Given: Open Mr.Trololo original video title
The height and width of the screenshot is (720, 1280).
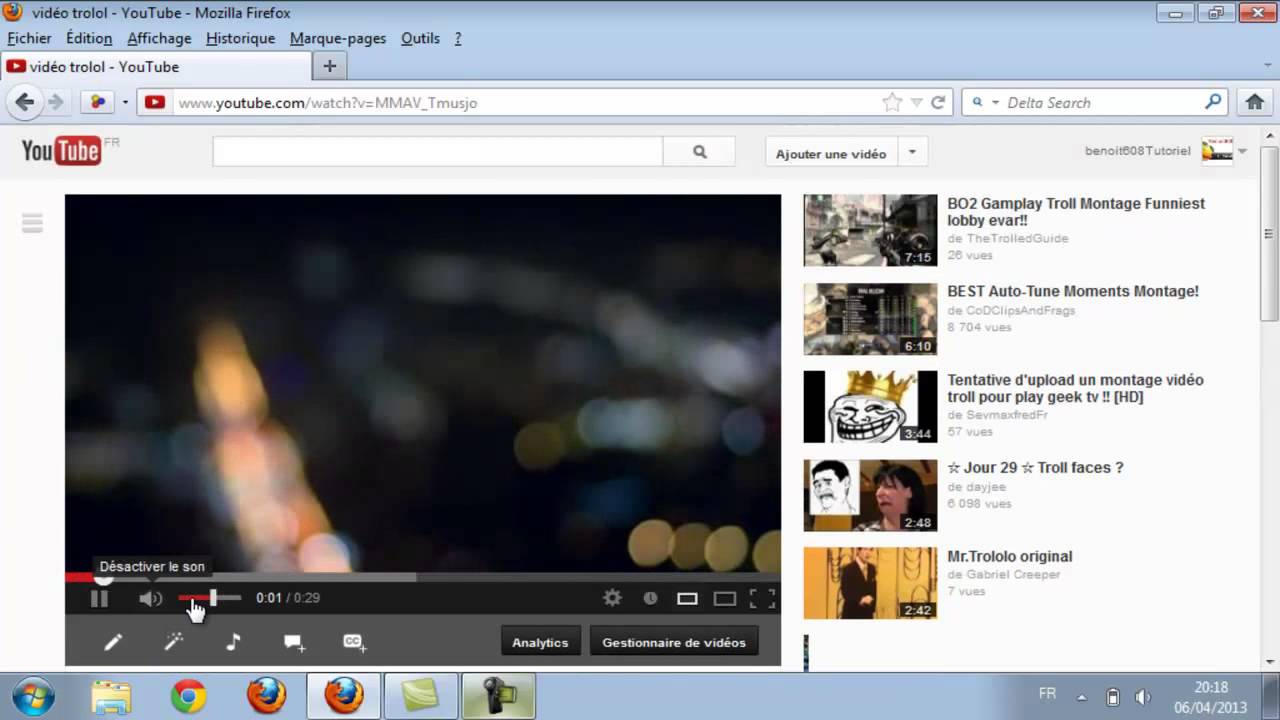Looking at the screenshot, I should pyautogui.click(x=1009, y=556).
